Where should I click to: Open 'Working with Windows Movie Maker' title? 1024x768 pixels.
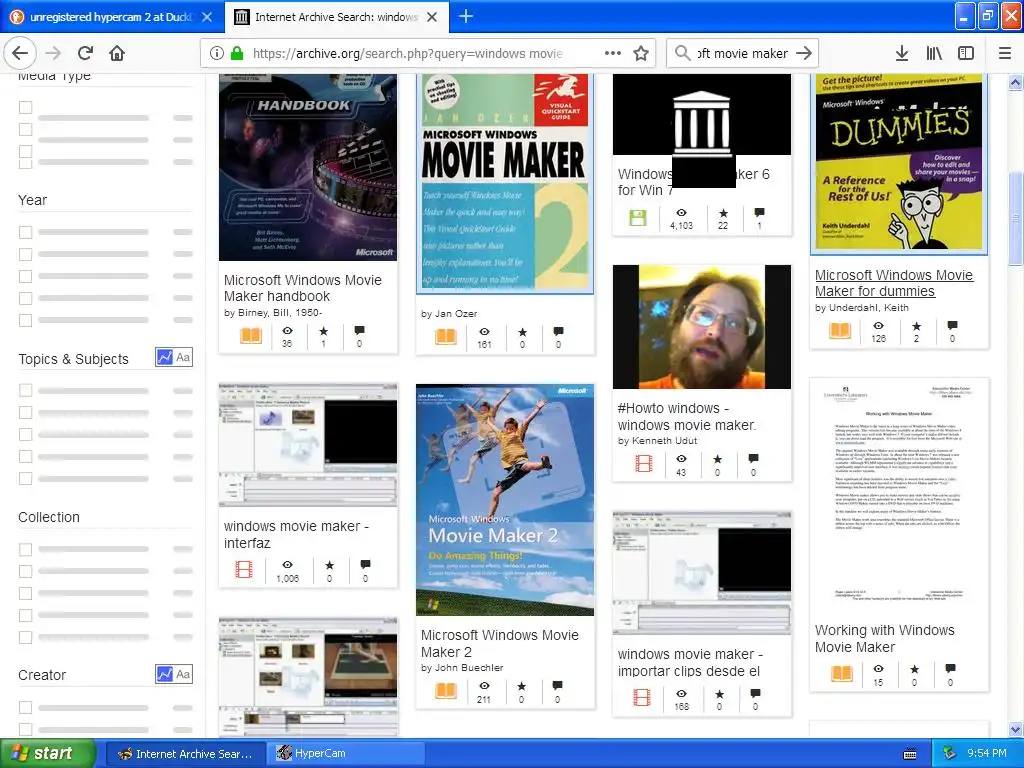click(884, 639)
